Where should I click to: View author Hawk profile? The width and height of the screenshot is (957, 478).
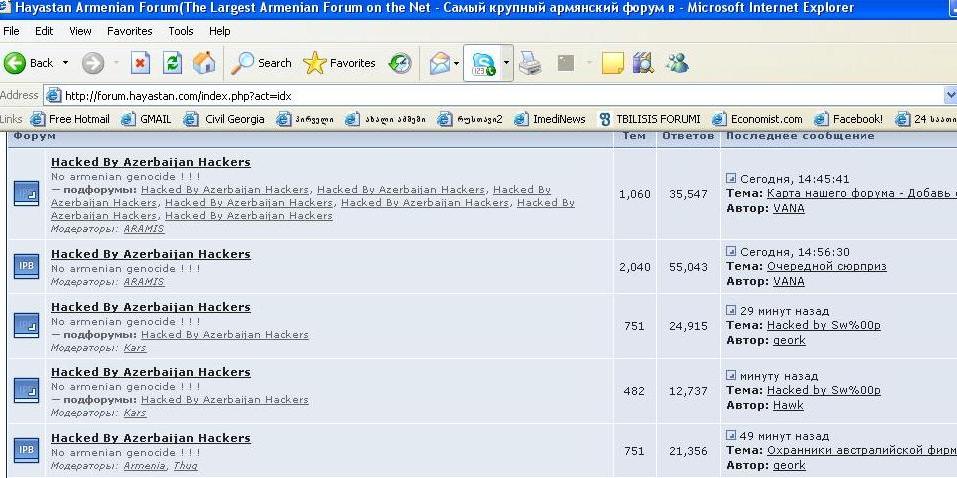[x=788, y=405]
